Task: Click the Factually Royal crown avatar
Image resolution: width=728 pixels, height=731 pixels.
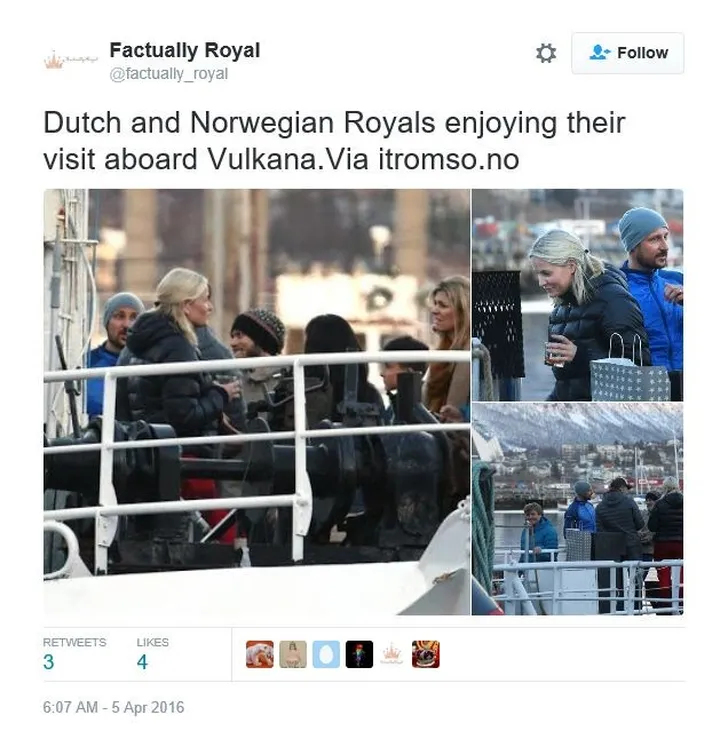Action: click(x=70, y=60)
